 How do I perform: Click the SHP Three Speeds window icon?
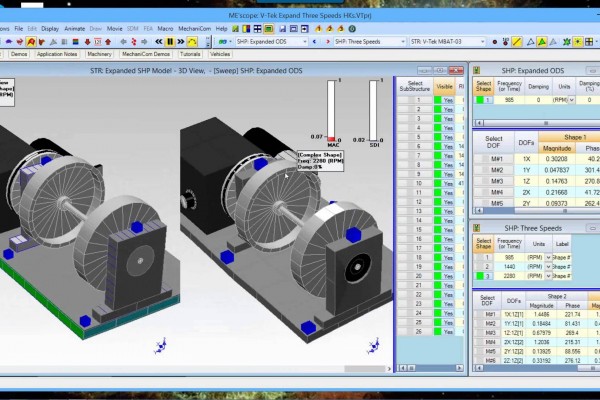[x=475, y=229]
